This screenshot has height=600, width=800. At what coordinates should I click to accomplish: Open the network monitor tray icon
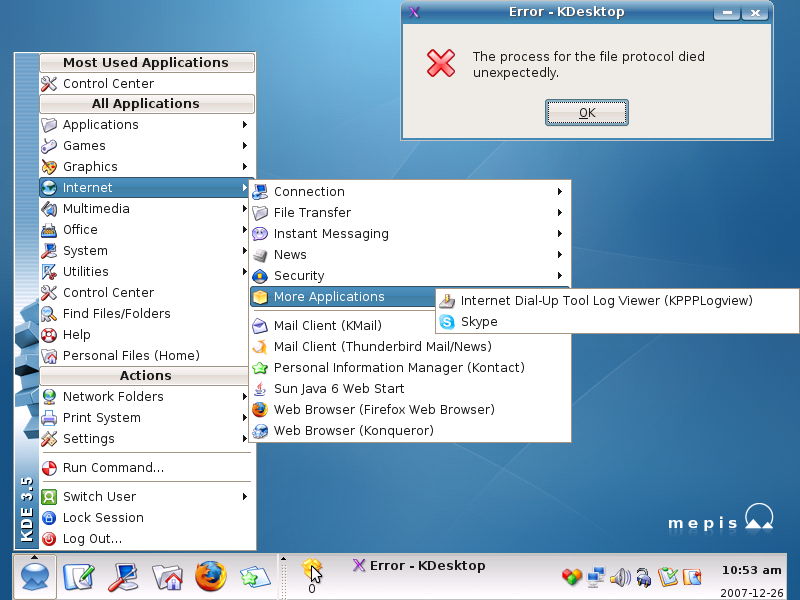595,577
